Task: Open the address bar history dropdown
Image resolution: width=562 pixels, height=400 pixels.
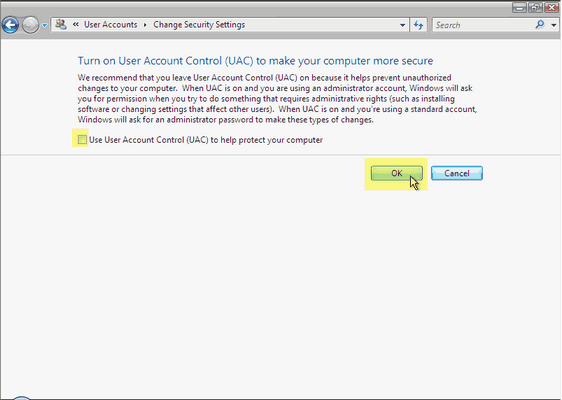Action: [403, 25]
